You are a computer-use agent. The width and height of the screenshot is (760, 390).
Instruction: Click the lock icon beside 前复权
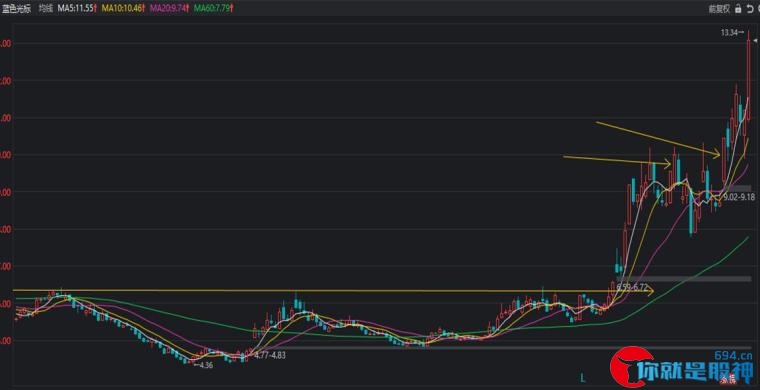(738, 8)
